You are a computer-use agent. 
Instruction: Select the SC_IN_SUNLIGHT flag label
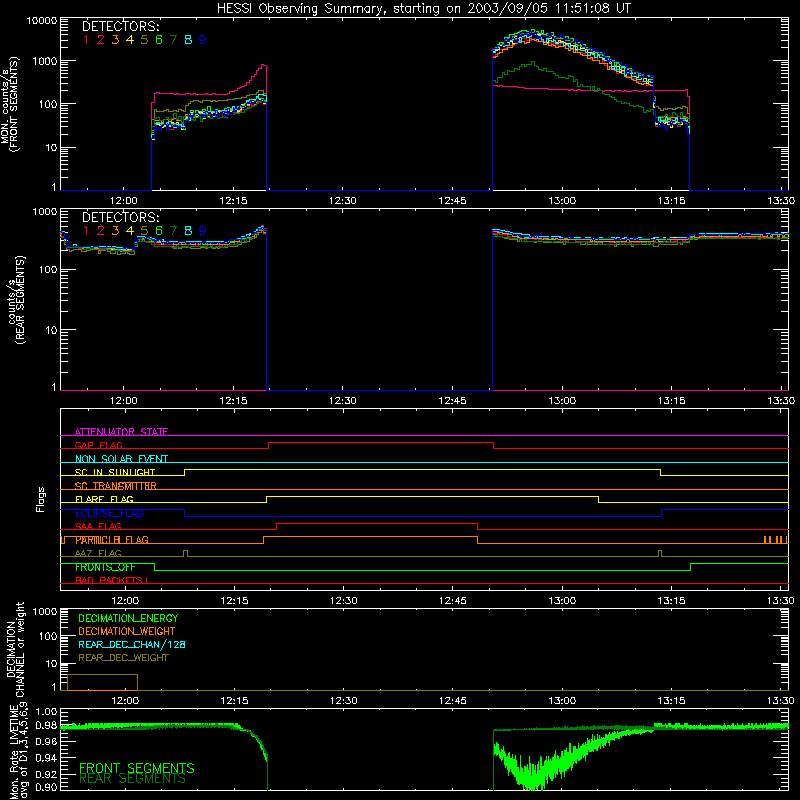pyautogui.click(x=115, y=472)
